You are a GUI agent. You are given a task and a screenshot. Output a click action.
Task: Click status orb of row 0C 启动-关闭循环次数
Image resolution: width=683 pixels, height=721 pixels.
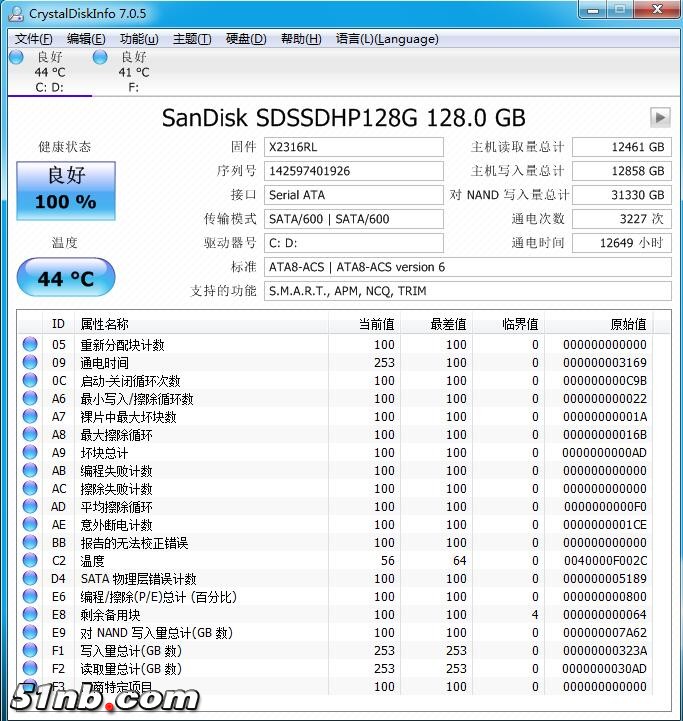coord(30,380)
